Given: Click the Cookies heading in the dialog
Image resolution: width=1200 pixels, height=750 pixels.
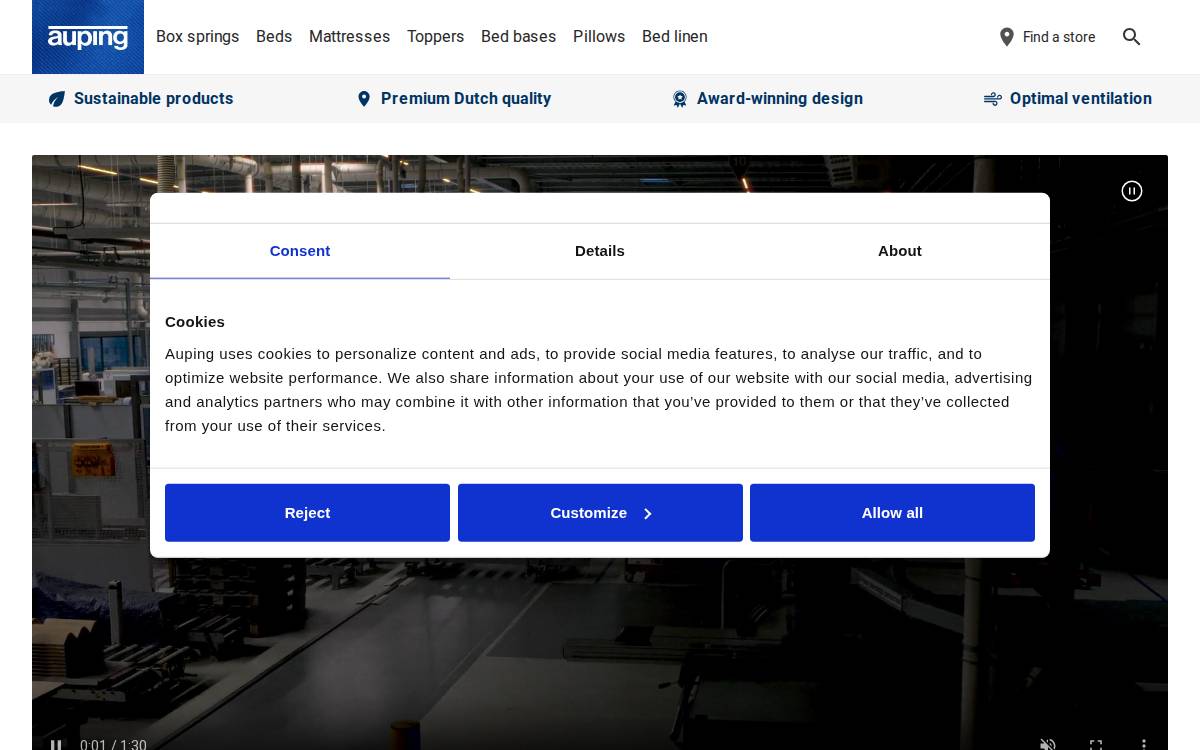Looking at the screenshot, I should 195,322.
